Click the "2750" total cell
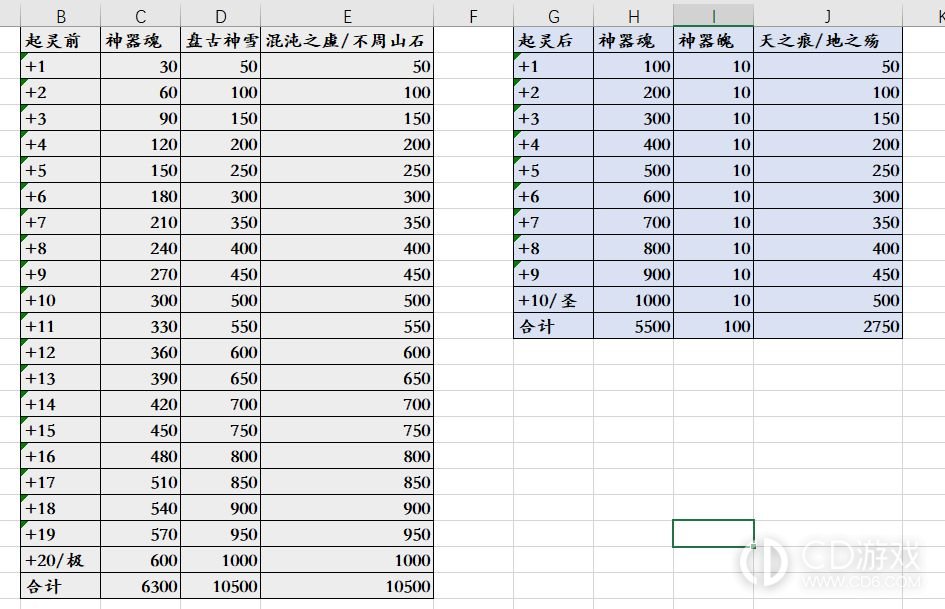 click(x=828, y=326)
